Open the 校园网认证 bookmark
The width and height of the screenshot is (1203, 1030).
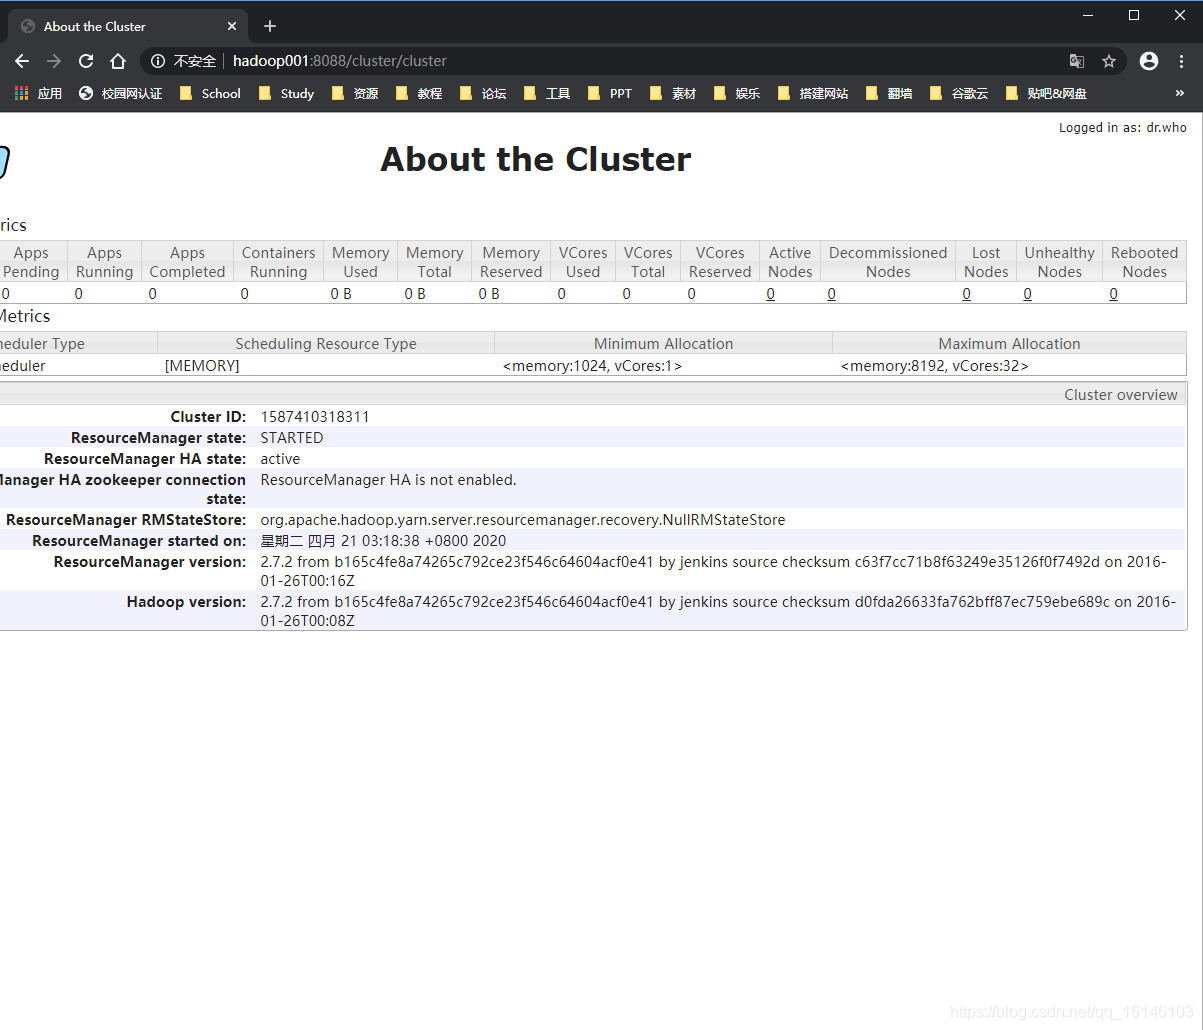[x=120, y=93]
